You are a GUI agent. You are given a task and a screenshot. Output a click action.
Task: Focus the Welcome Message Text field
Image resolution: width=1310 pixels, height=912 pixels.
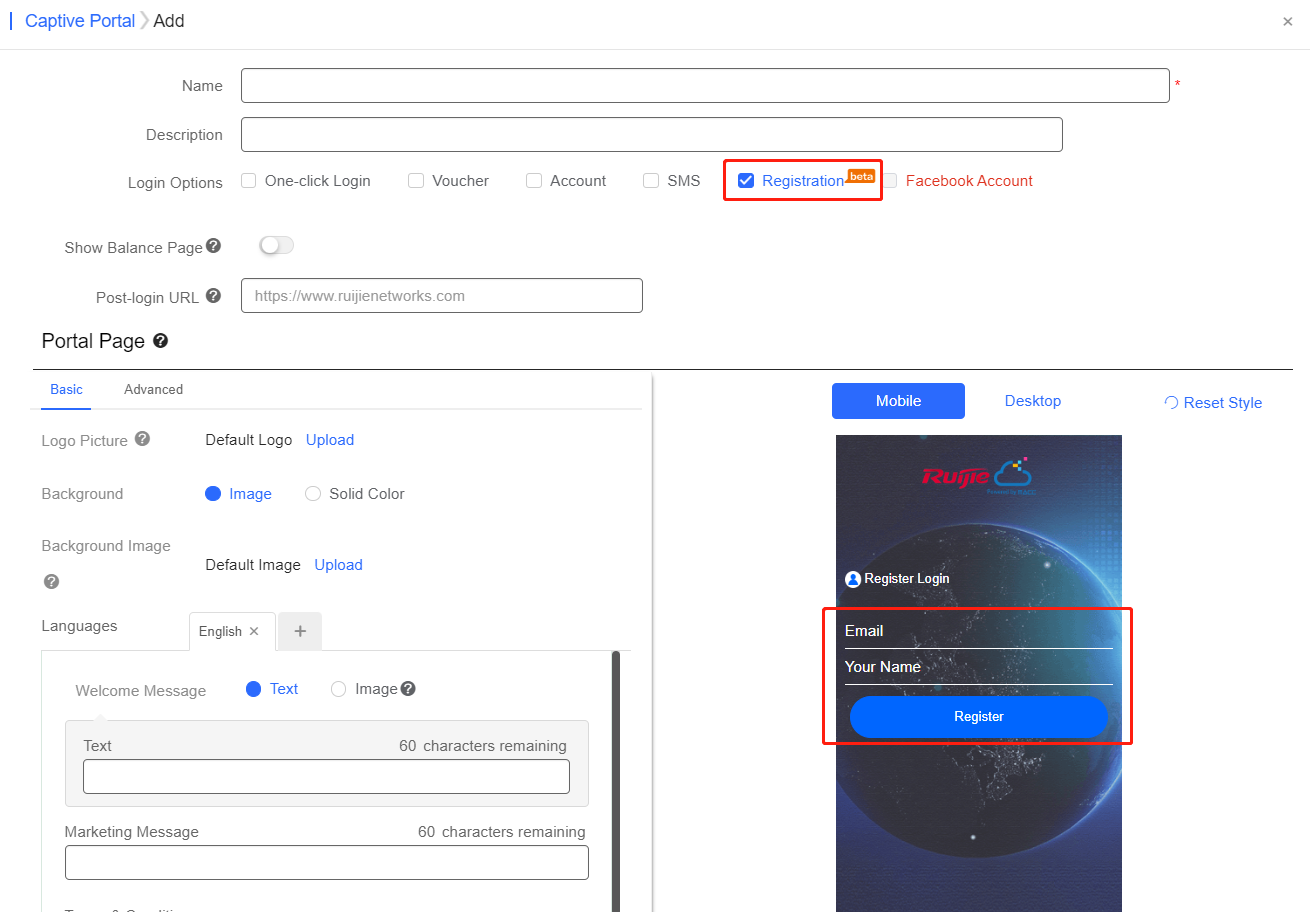click(x=326, y=777)
